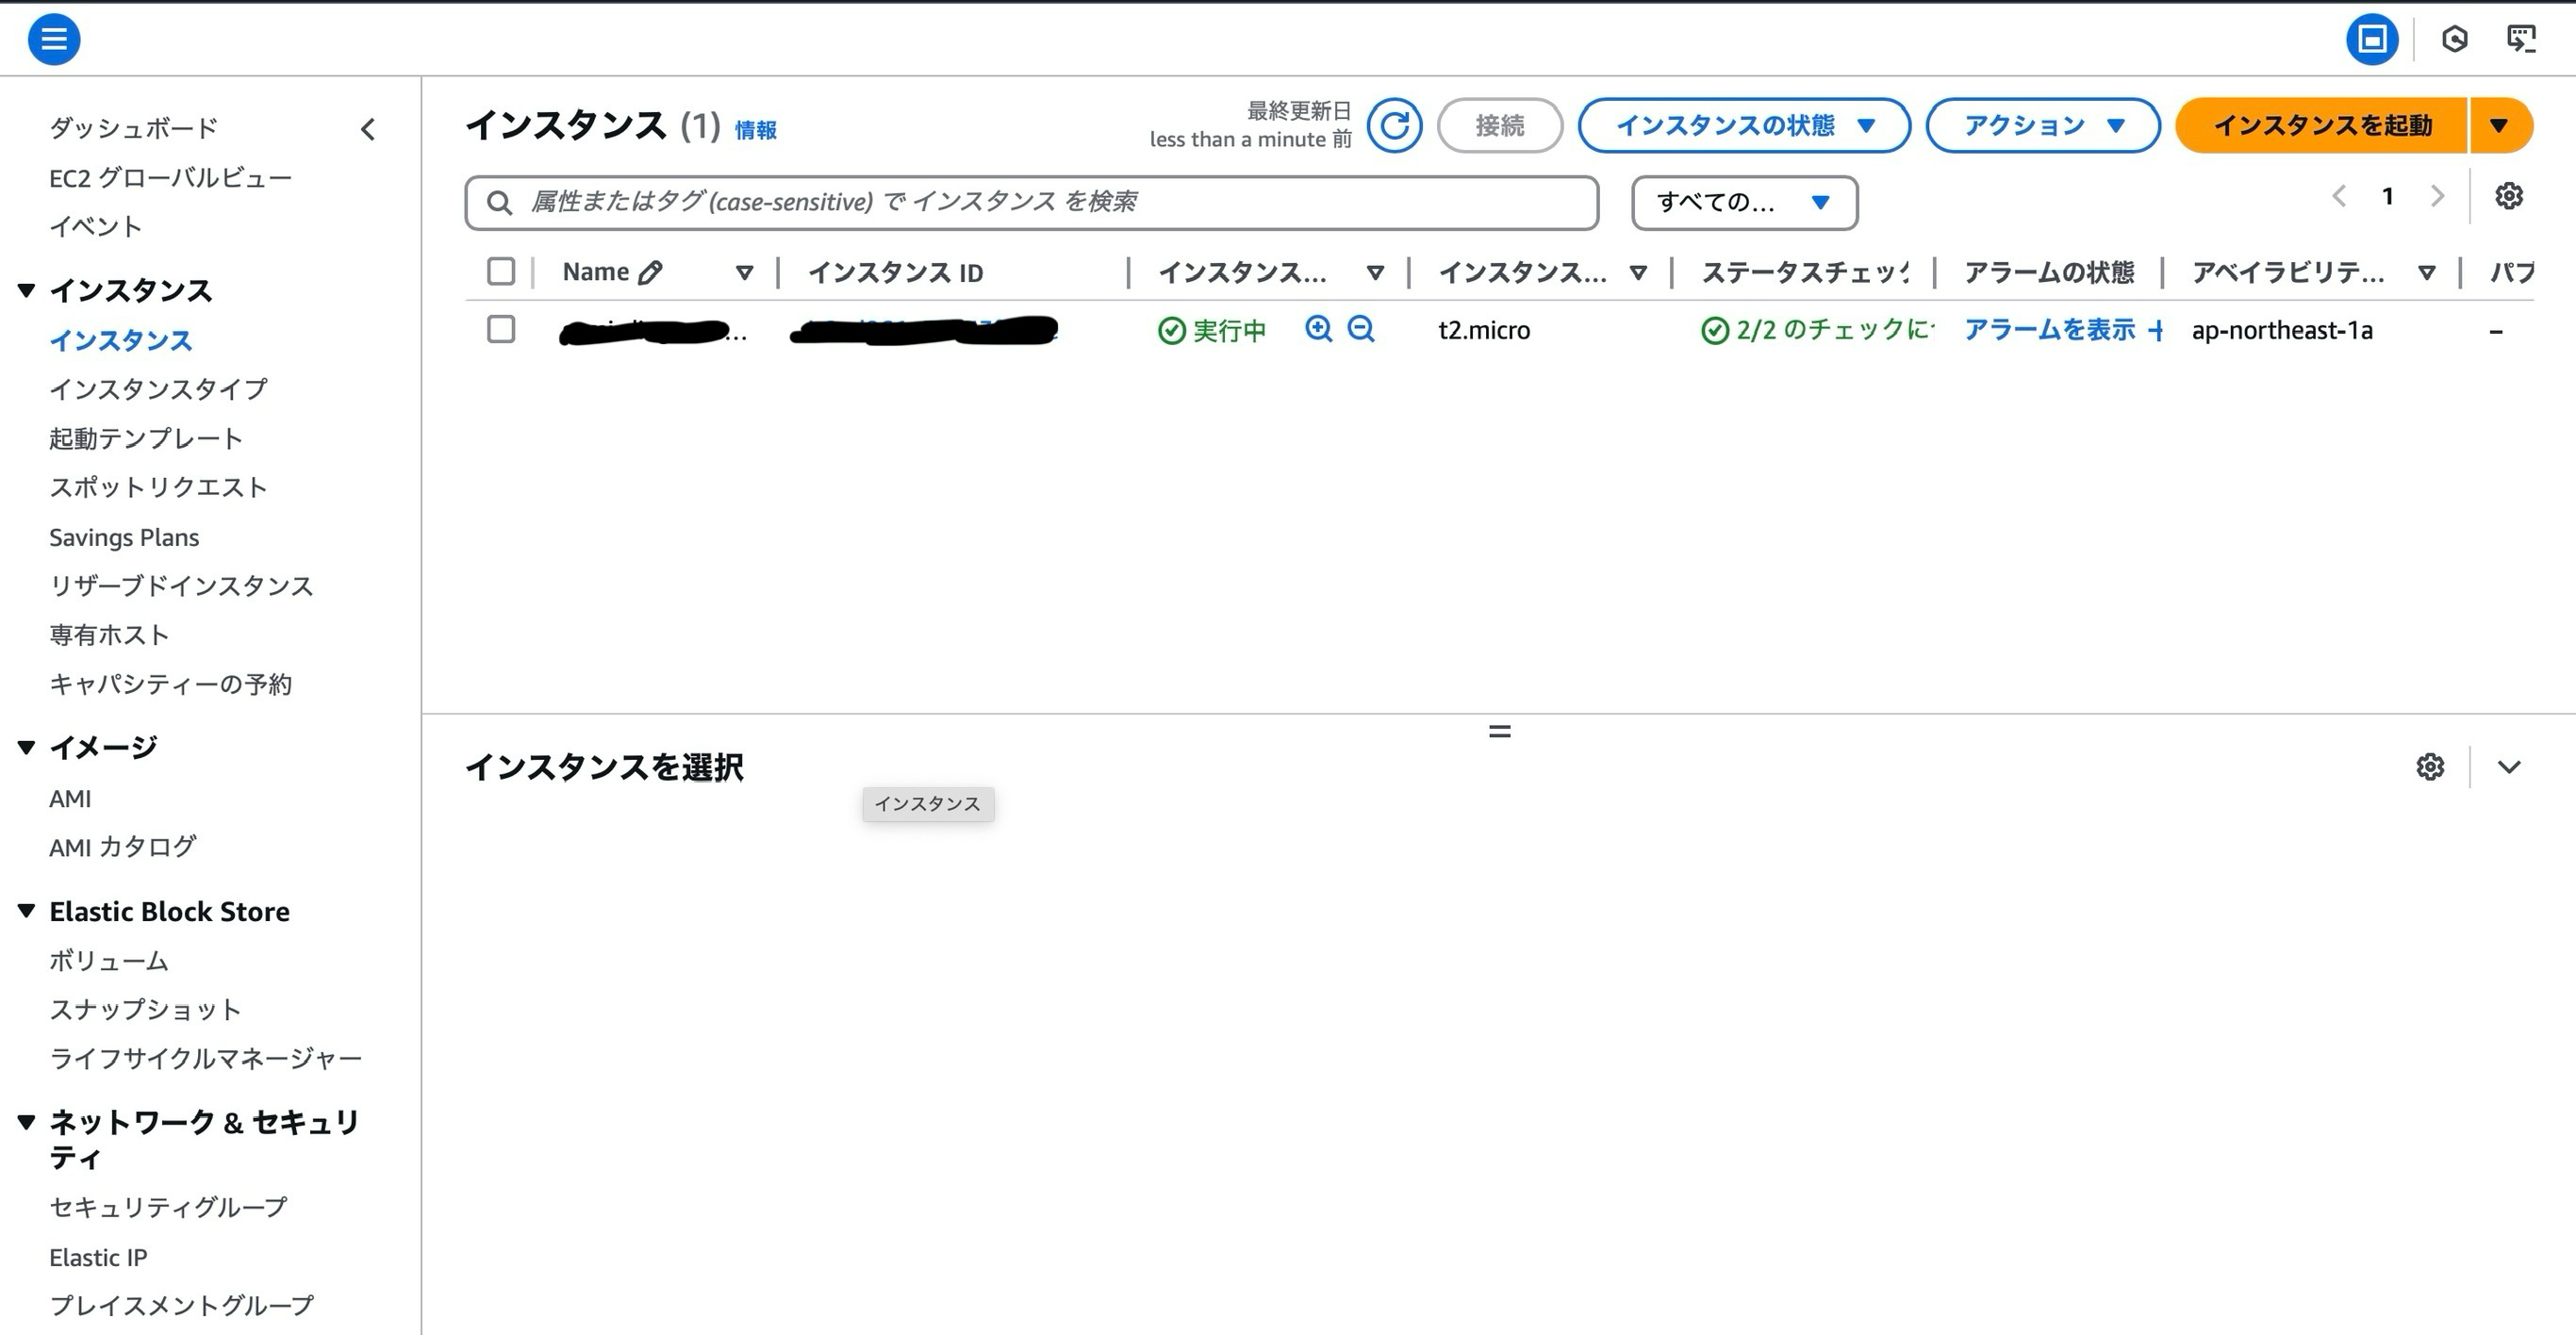2576x1335 pixels.
Task: Go to ボリューム in sidebar
Action: [108, 961]
